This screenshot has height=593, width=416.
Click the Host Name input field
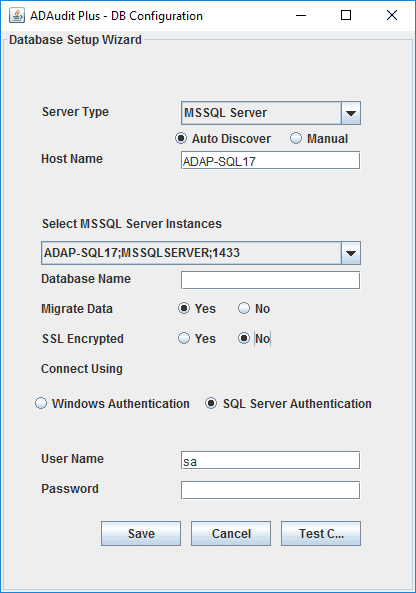[270, 161]
